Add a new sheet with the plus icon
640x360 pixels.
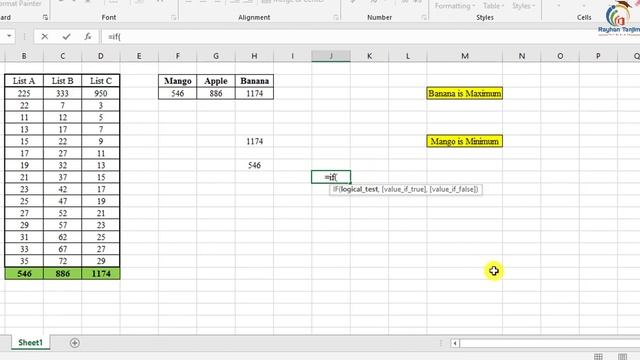coord(74,343)
